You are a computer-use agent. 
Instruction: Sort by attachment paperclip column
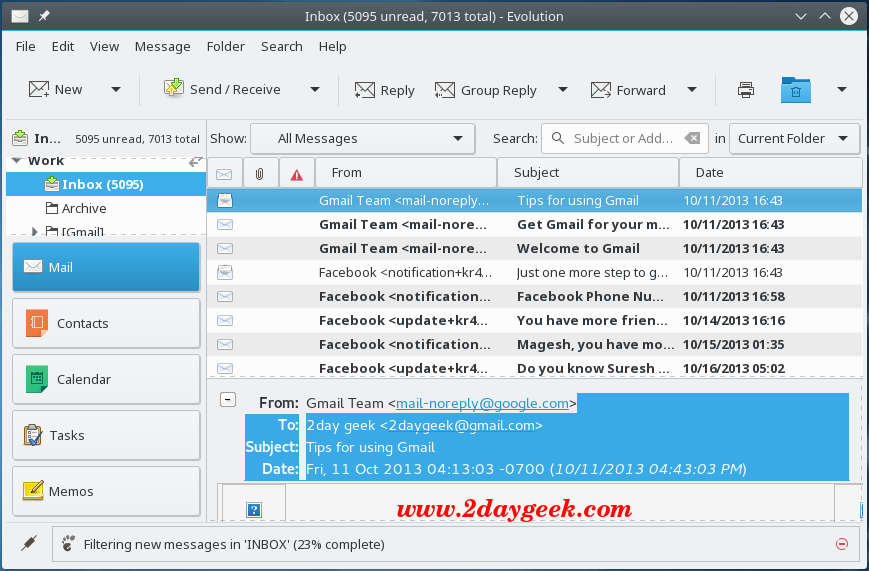pyautogui.click(x=259, y=174)
